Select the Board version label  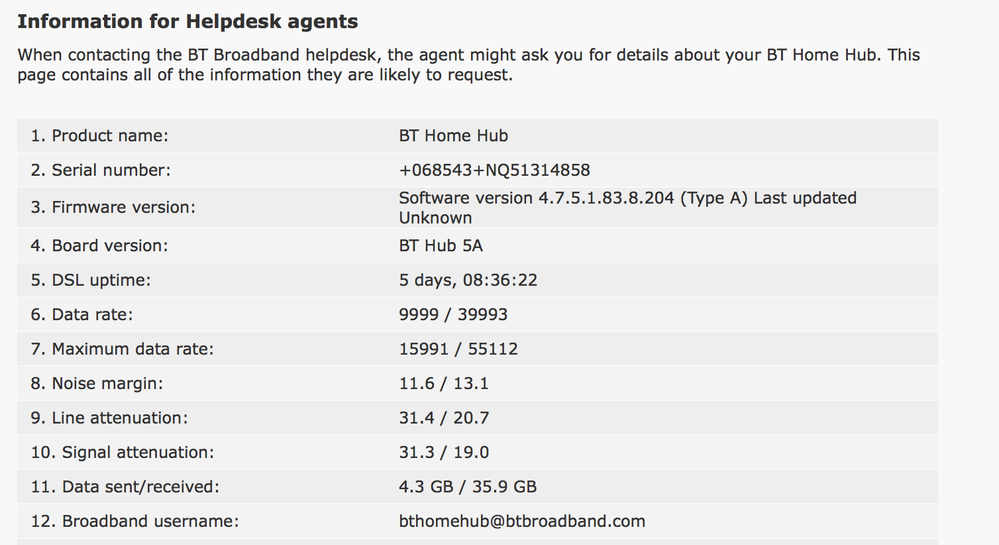(99, 245)
